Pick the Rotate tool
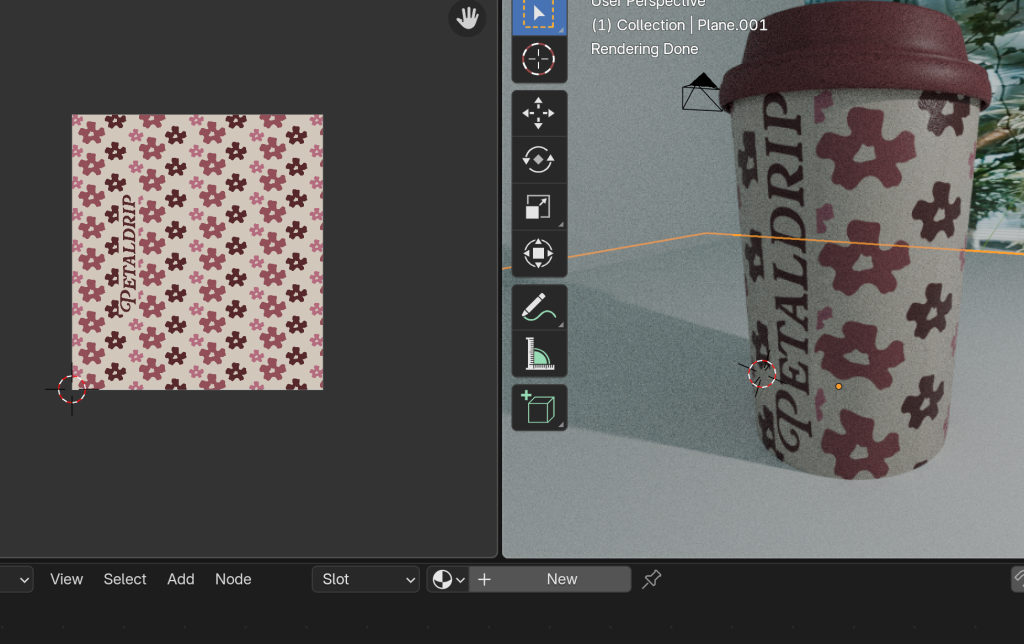This screenshot has width=1024, height=644. (x=539, y=160)
